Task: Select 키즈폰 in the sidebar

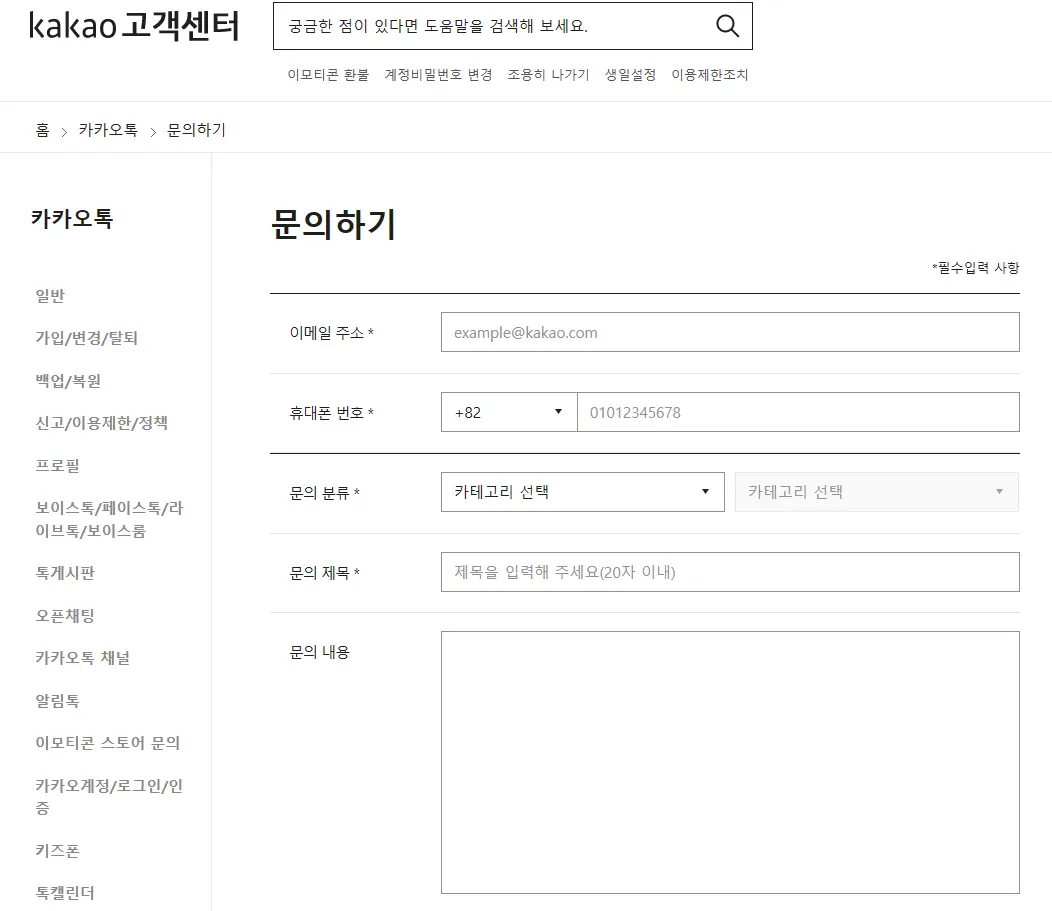Action: 58,851
